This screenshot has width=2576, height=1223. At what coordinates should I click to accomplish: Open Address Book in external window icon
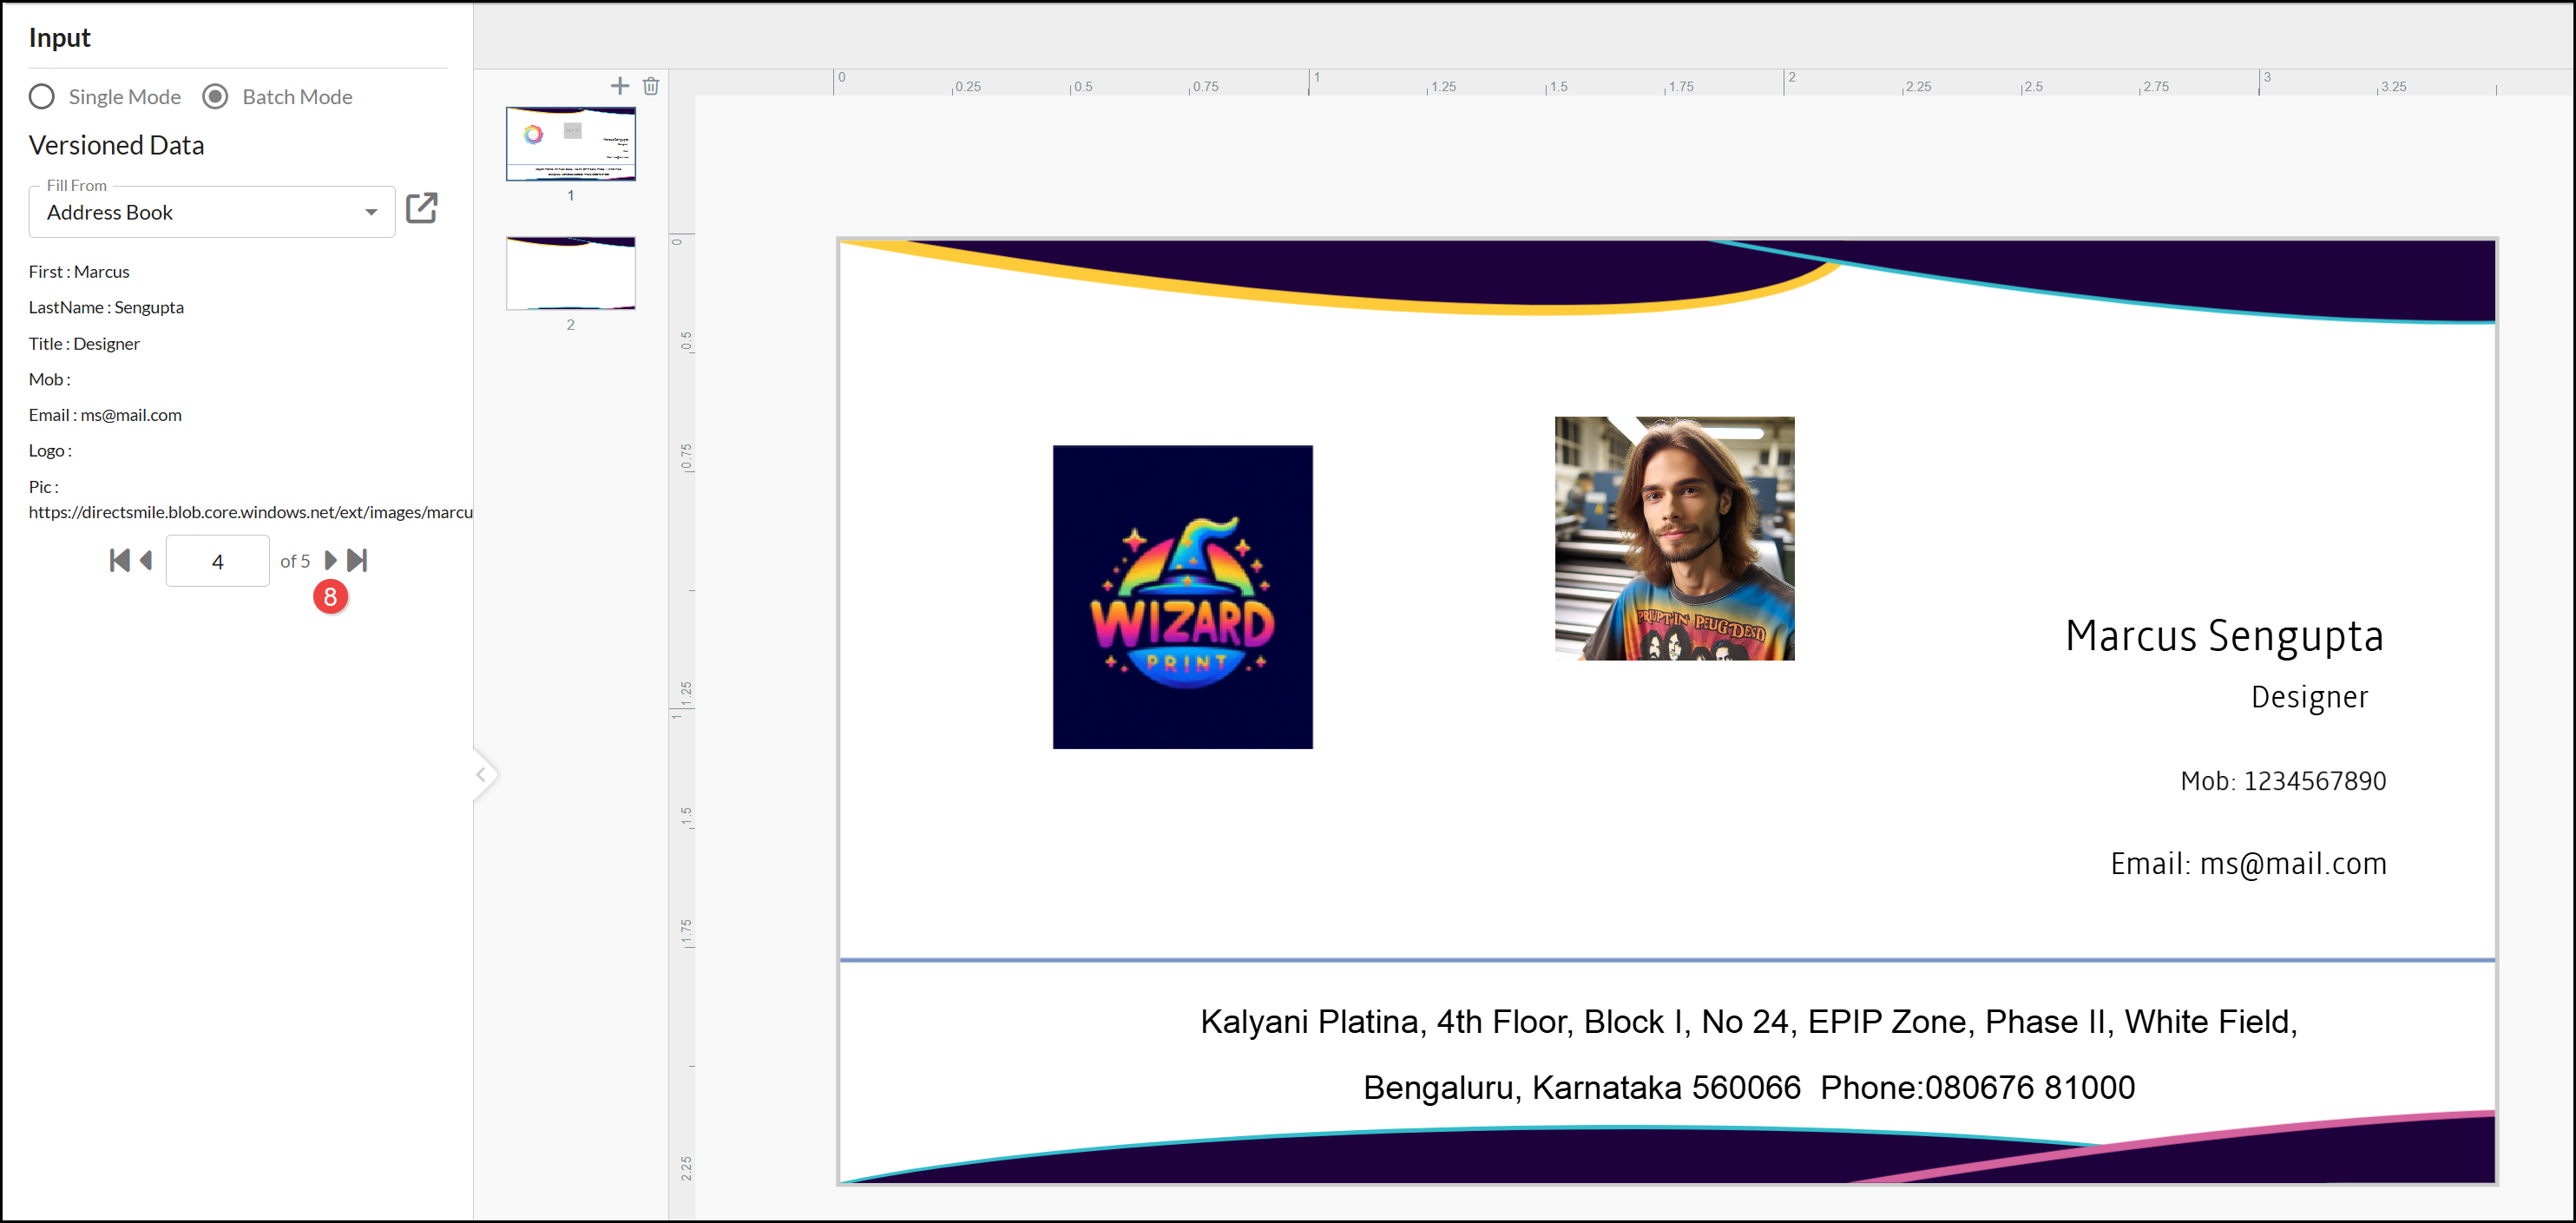421,208
